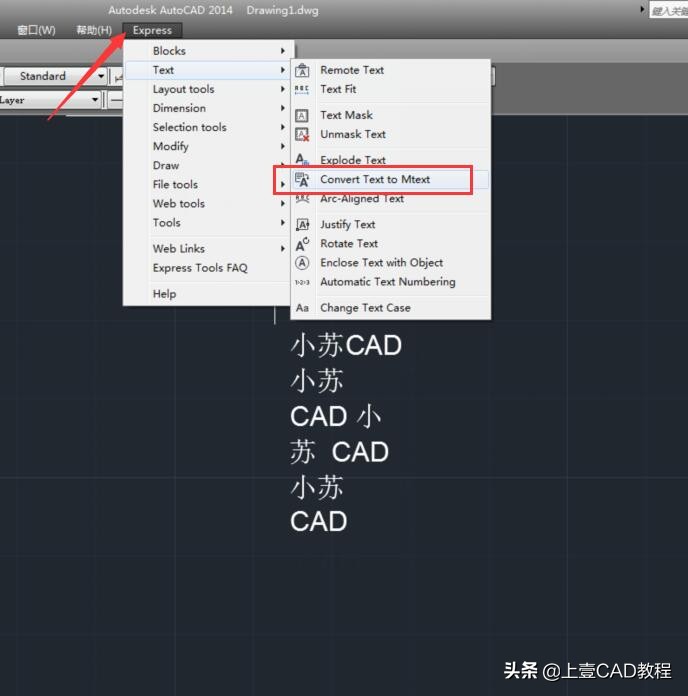Open the 帮助(H) menu

point(94,30)
